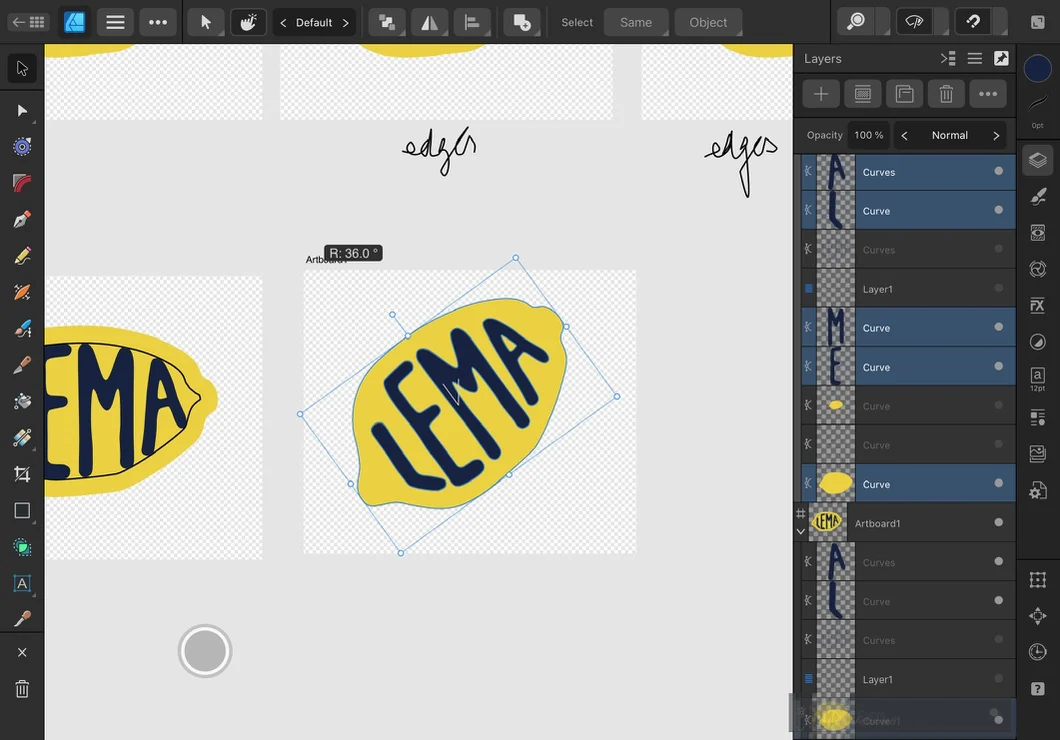The height and width of the screenshot is (740, 1060).
Task: Open the Normal blend mode list
Action: coord(949,135)
